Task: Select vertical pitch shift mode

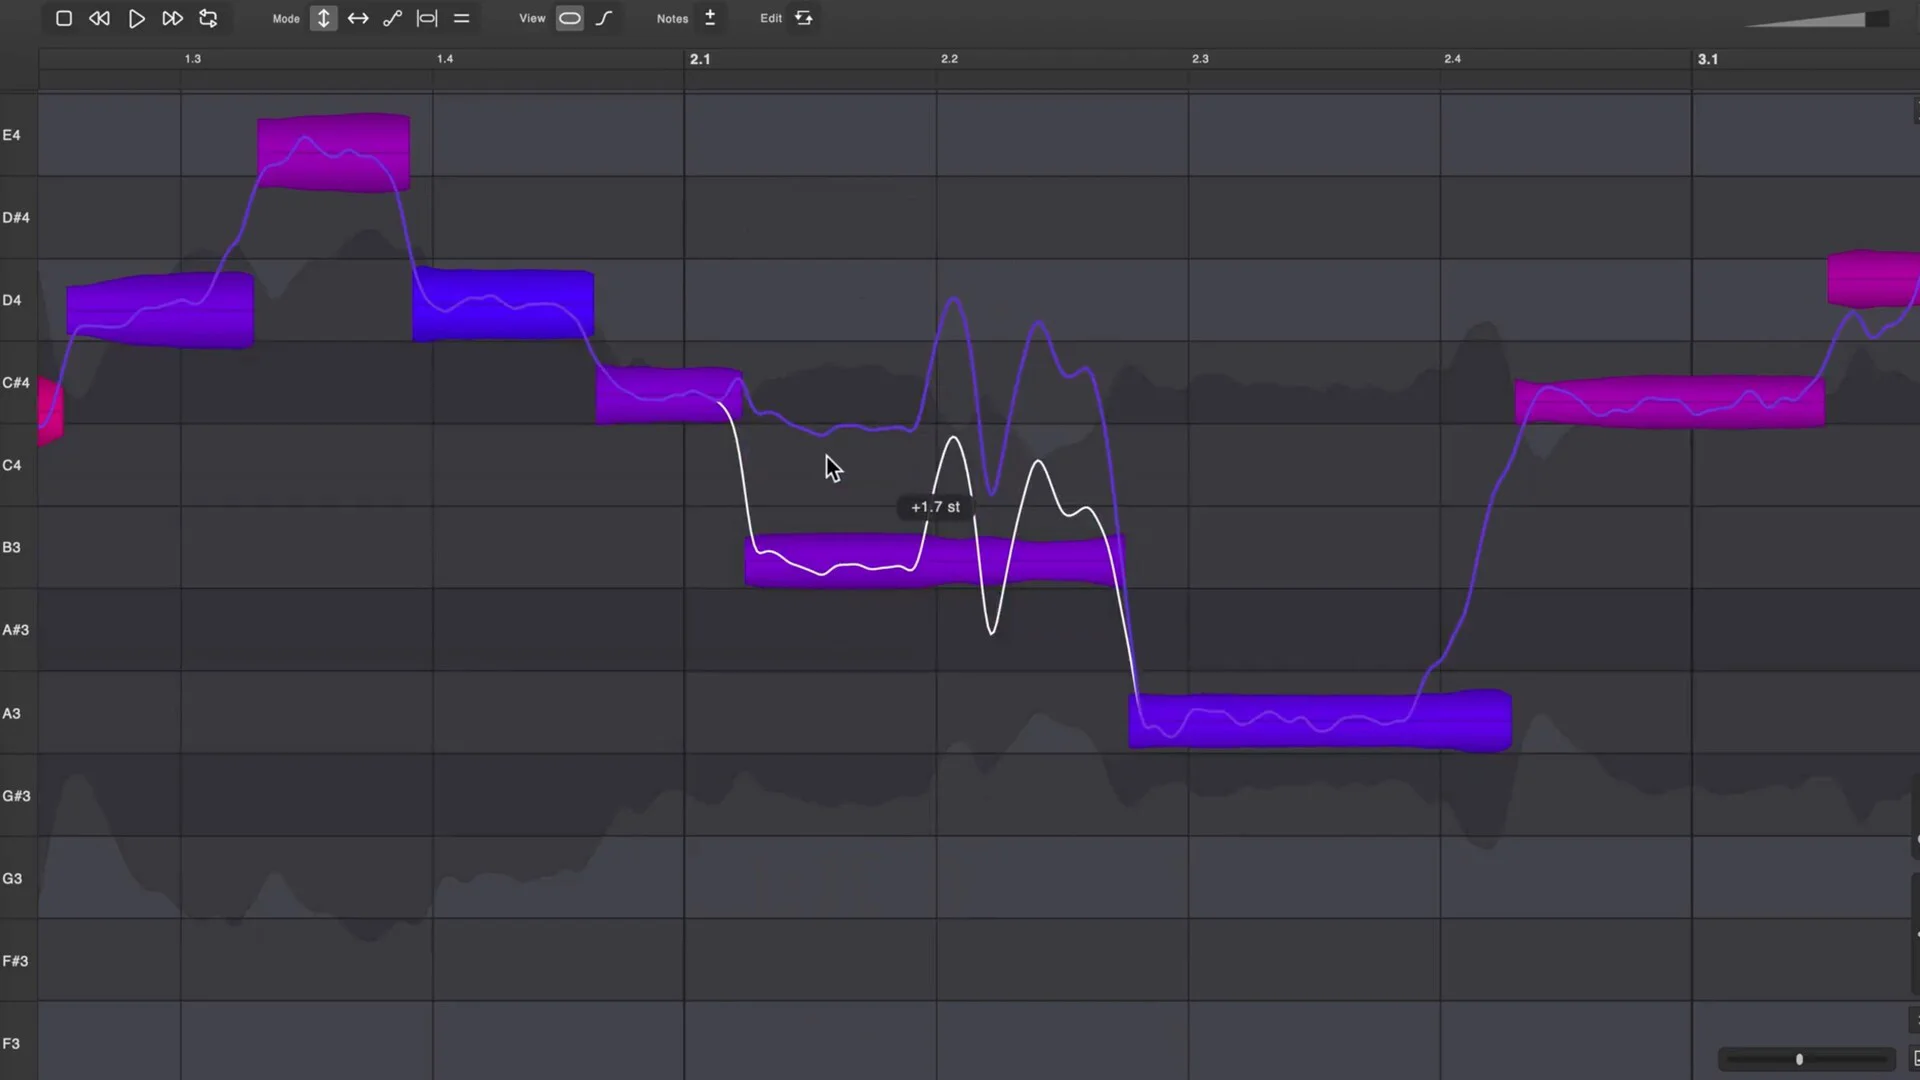Action: click(x=323, y=18)
